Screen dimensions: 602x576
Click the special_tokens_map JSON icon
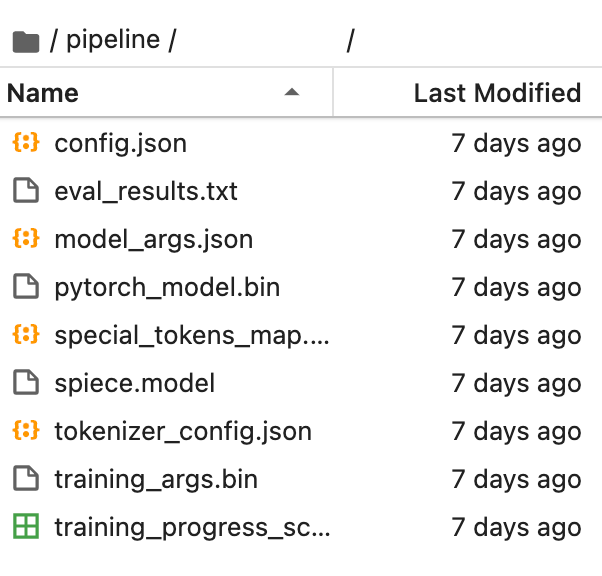click(26, 334)
